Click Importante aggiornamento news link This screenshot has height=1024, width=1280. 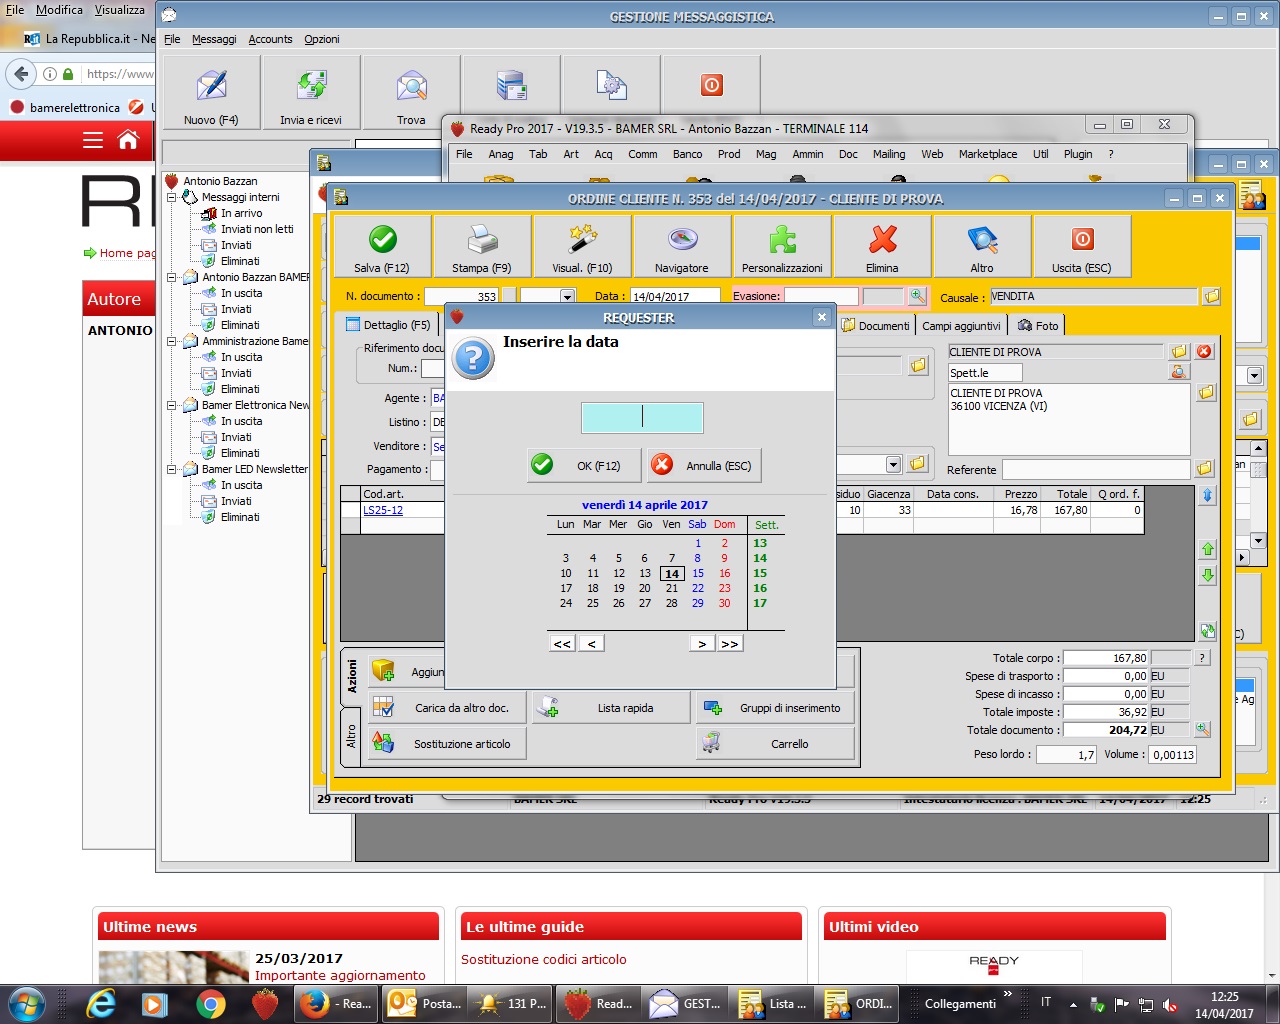[340, 975]
